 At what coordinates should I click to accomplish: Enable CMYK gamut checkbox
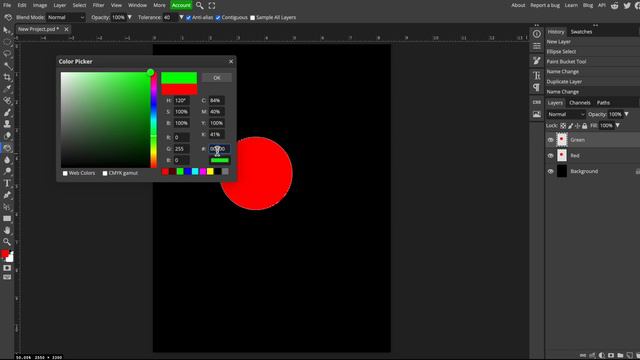105,173
